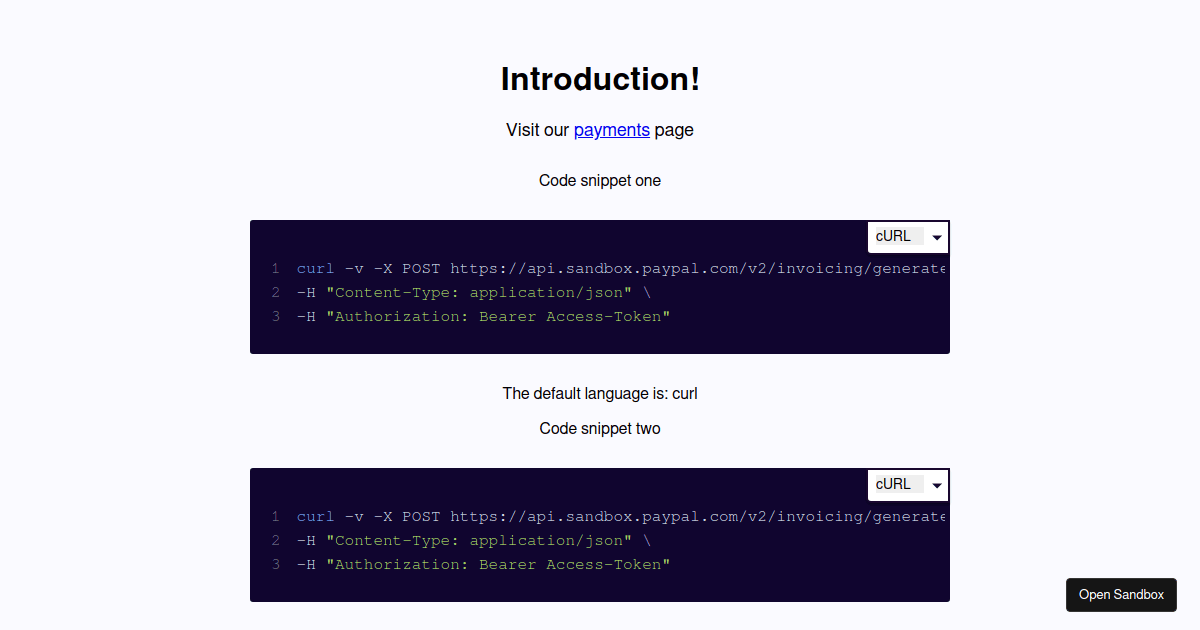Select line number 1 in the first code snippet
Screen dimensions: 1200x630
pyautogui.click(x=275, y=268)
